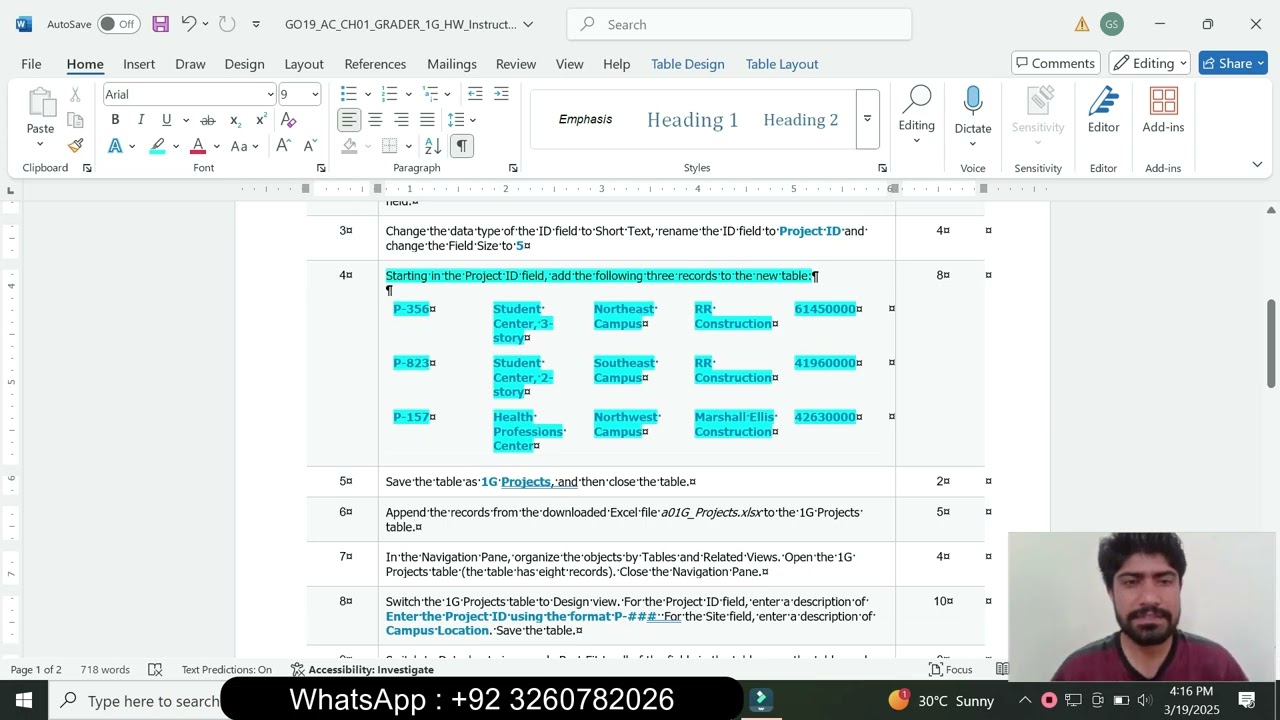This screenshot has width=1280, height=720.
Task: Click Accessibility: Investigate in status bar
Action: pos(362,669)
